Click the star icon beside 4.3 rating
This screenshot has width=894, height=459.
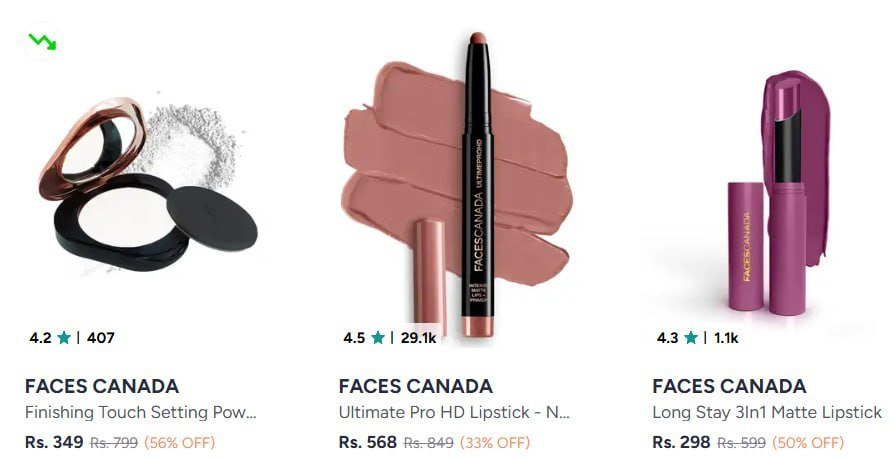pyautogui.click(x=691, y=338)
